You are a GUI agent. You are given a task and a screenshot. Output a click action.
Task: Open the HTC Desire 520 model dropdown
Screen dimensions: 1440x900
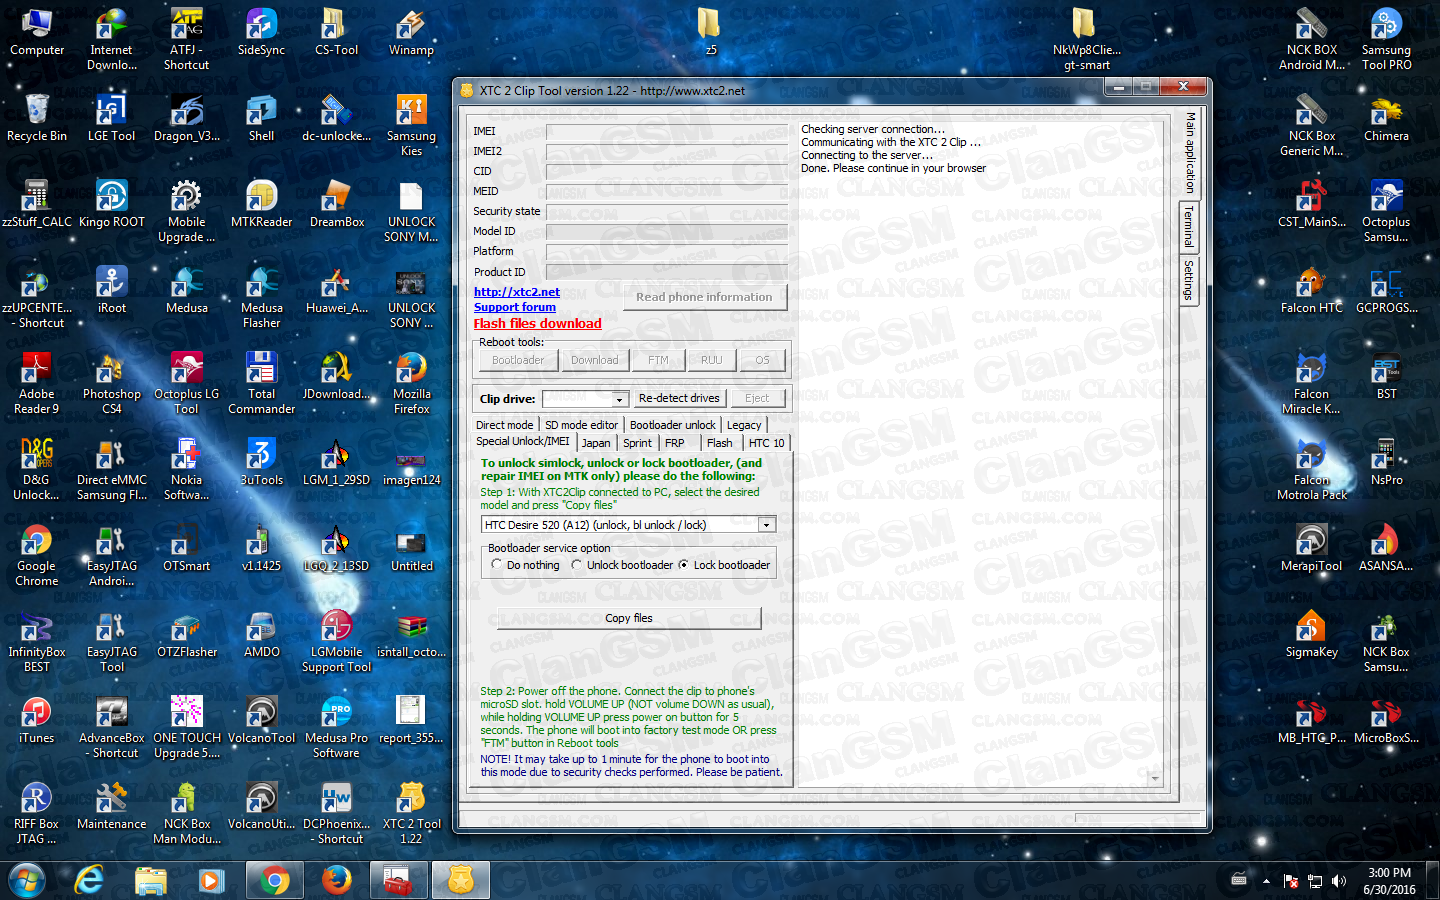[x=766, y=525]
